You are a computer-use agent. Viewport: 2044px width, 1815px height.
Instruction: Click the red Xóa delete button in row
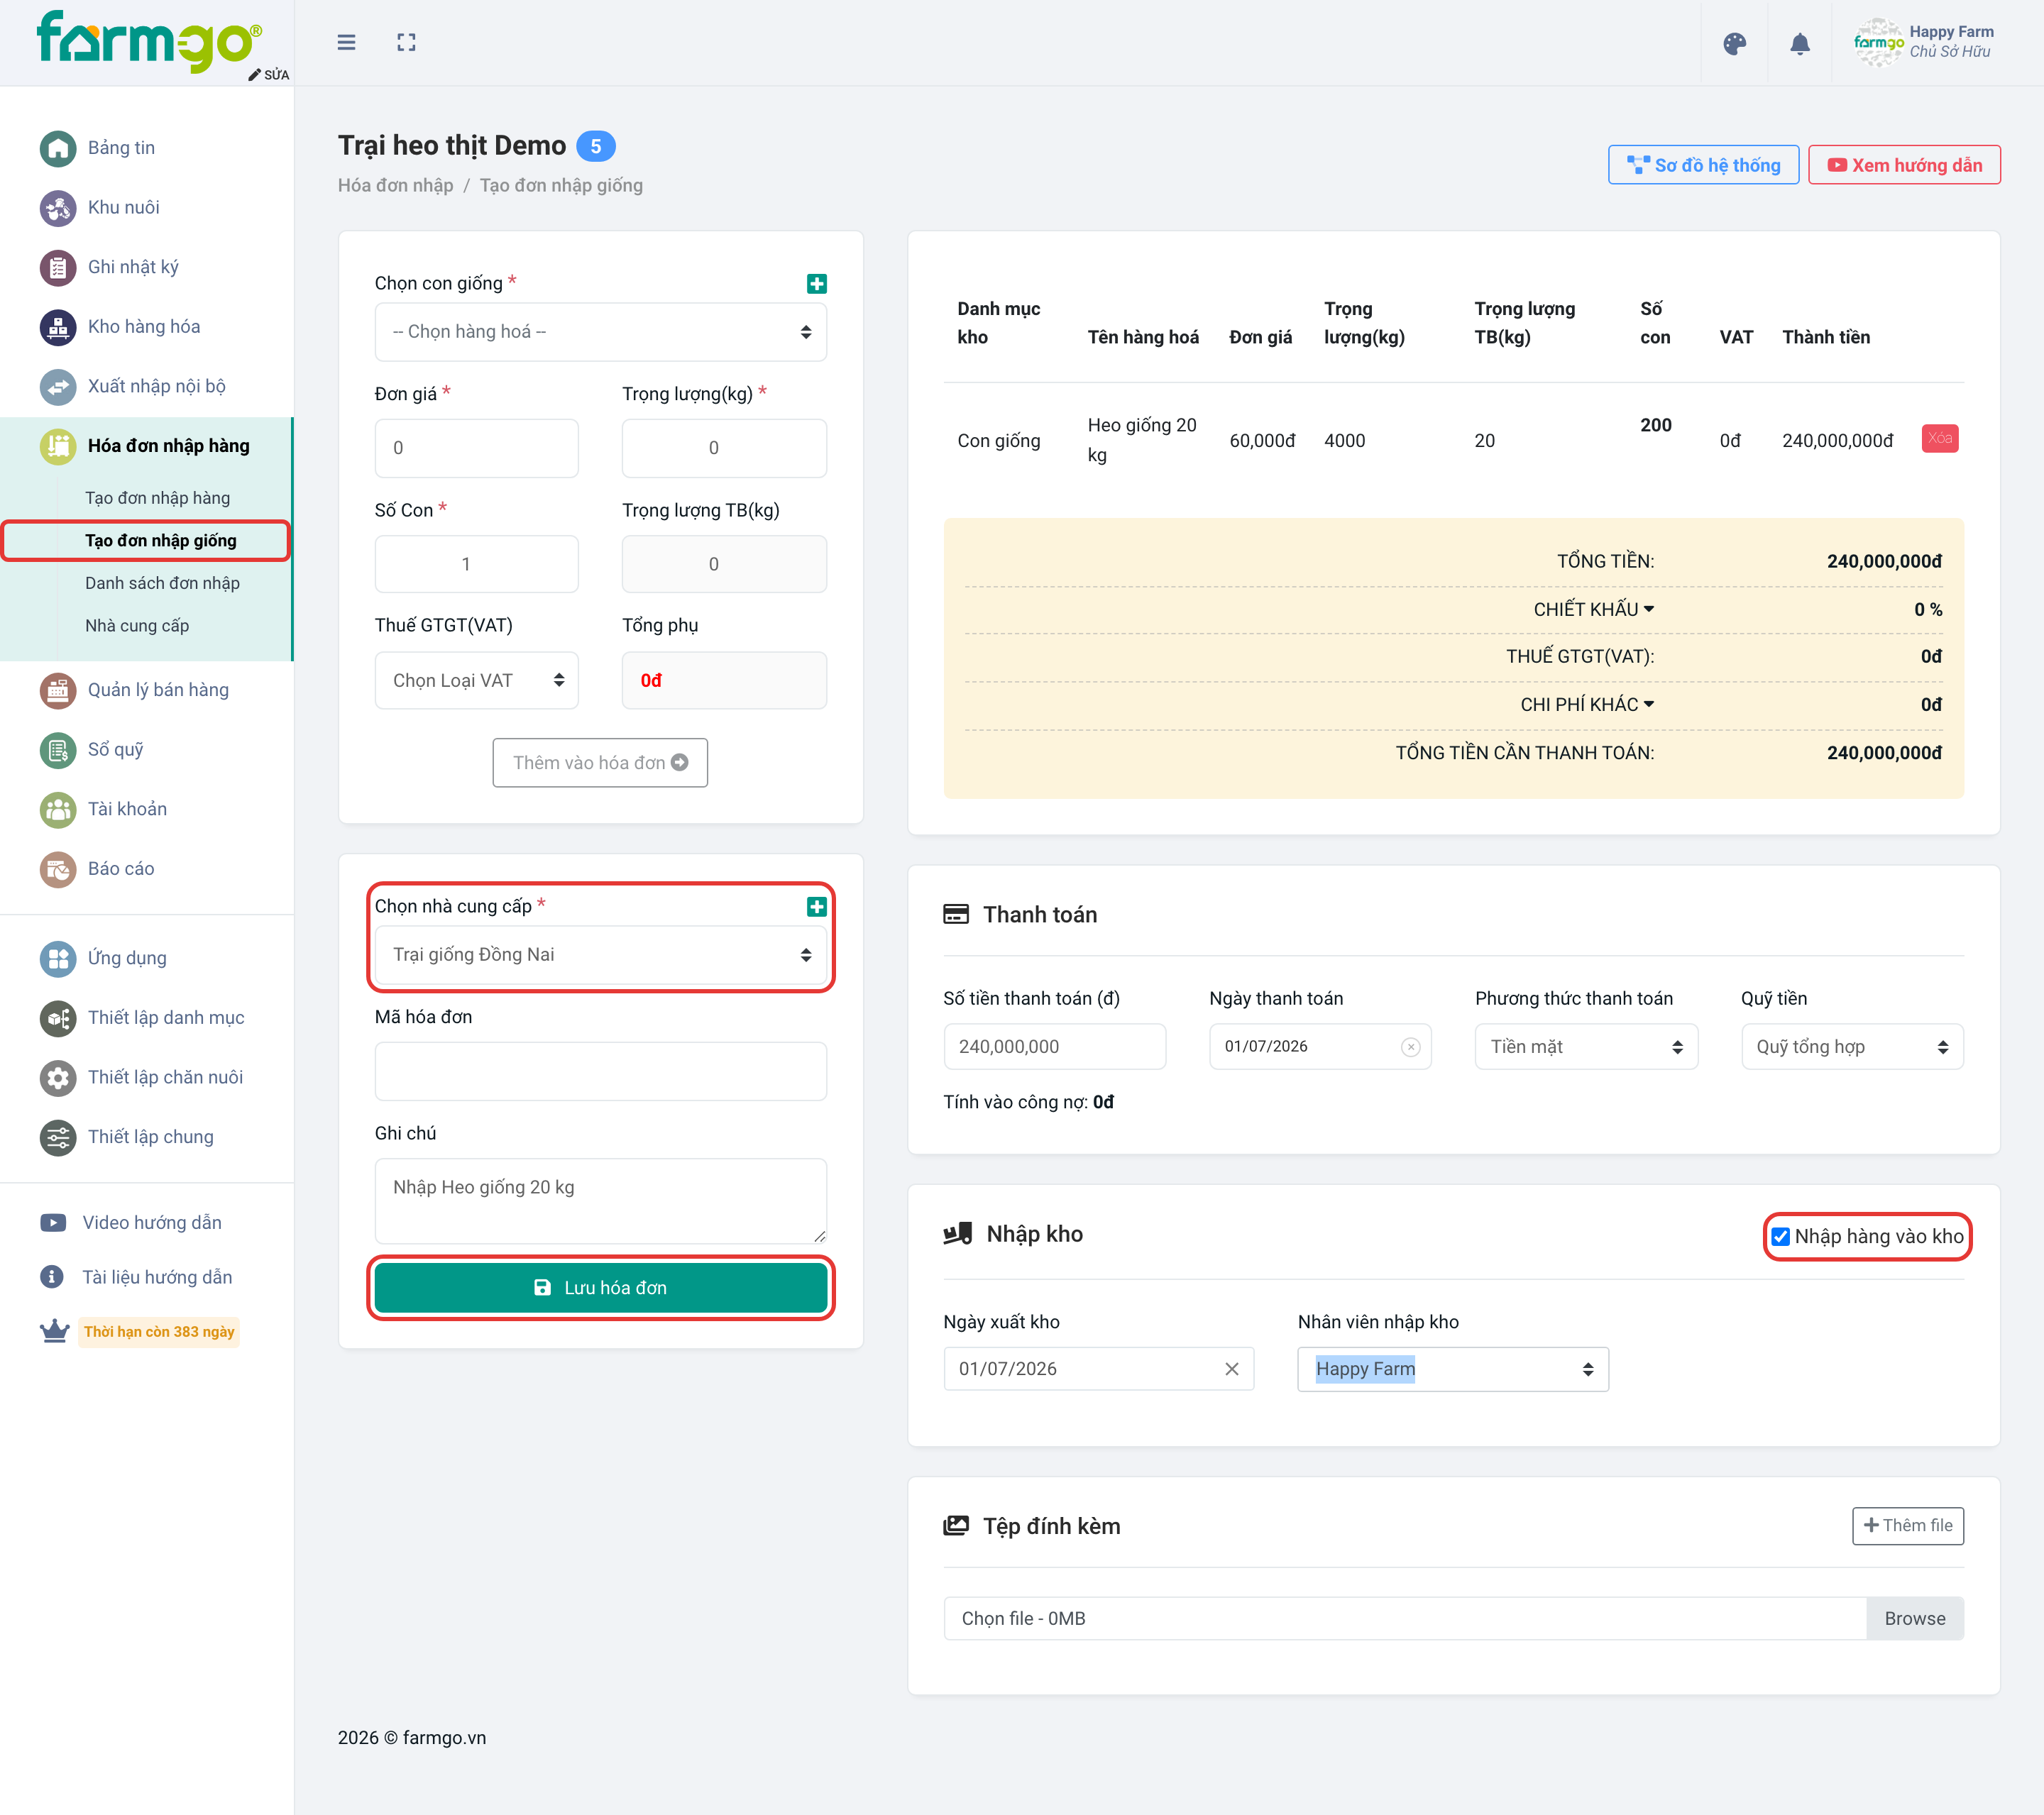point(1940,438)
